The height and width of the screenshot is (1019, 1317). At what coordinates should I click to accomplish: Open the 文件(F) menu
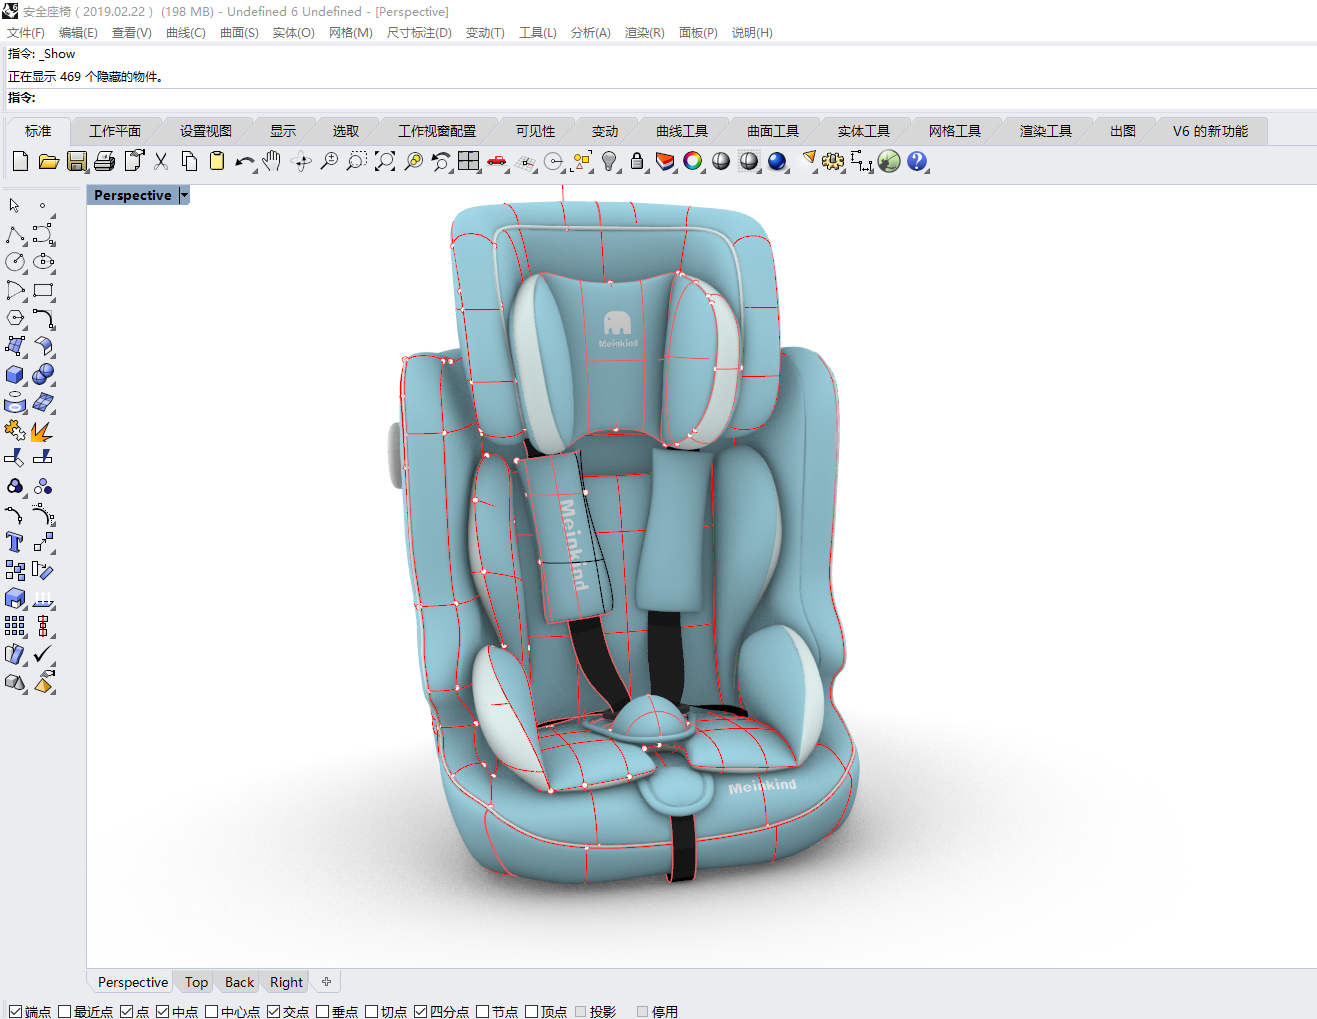click(26, 33)
